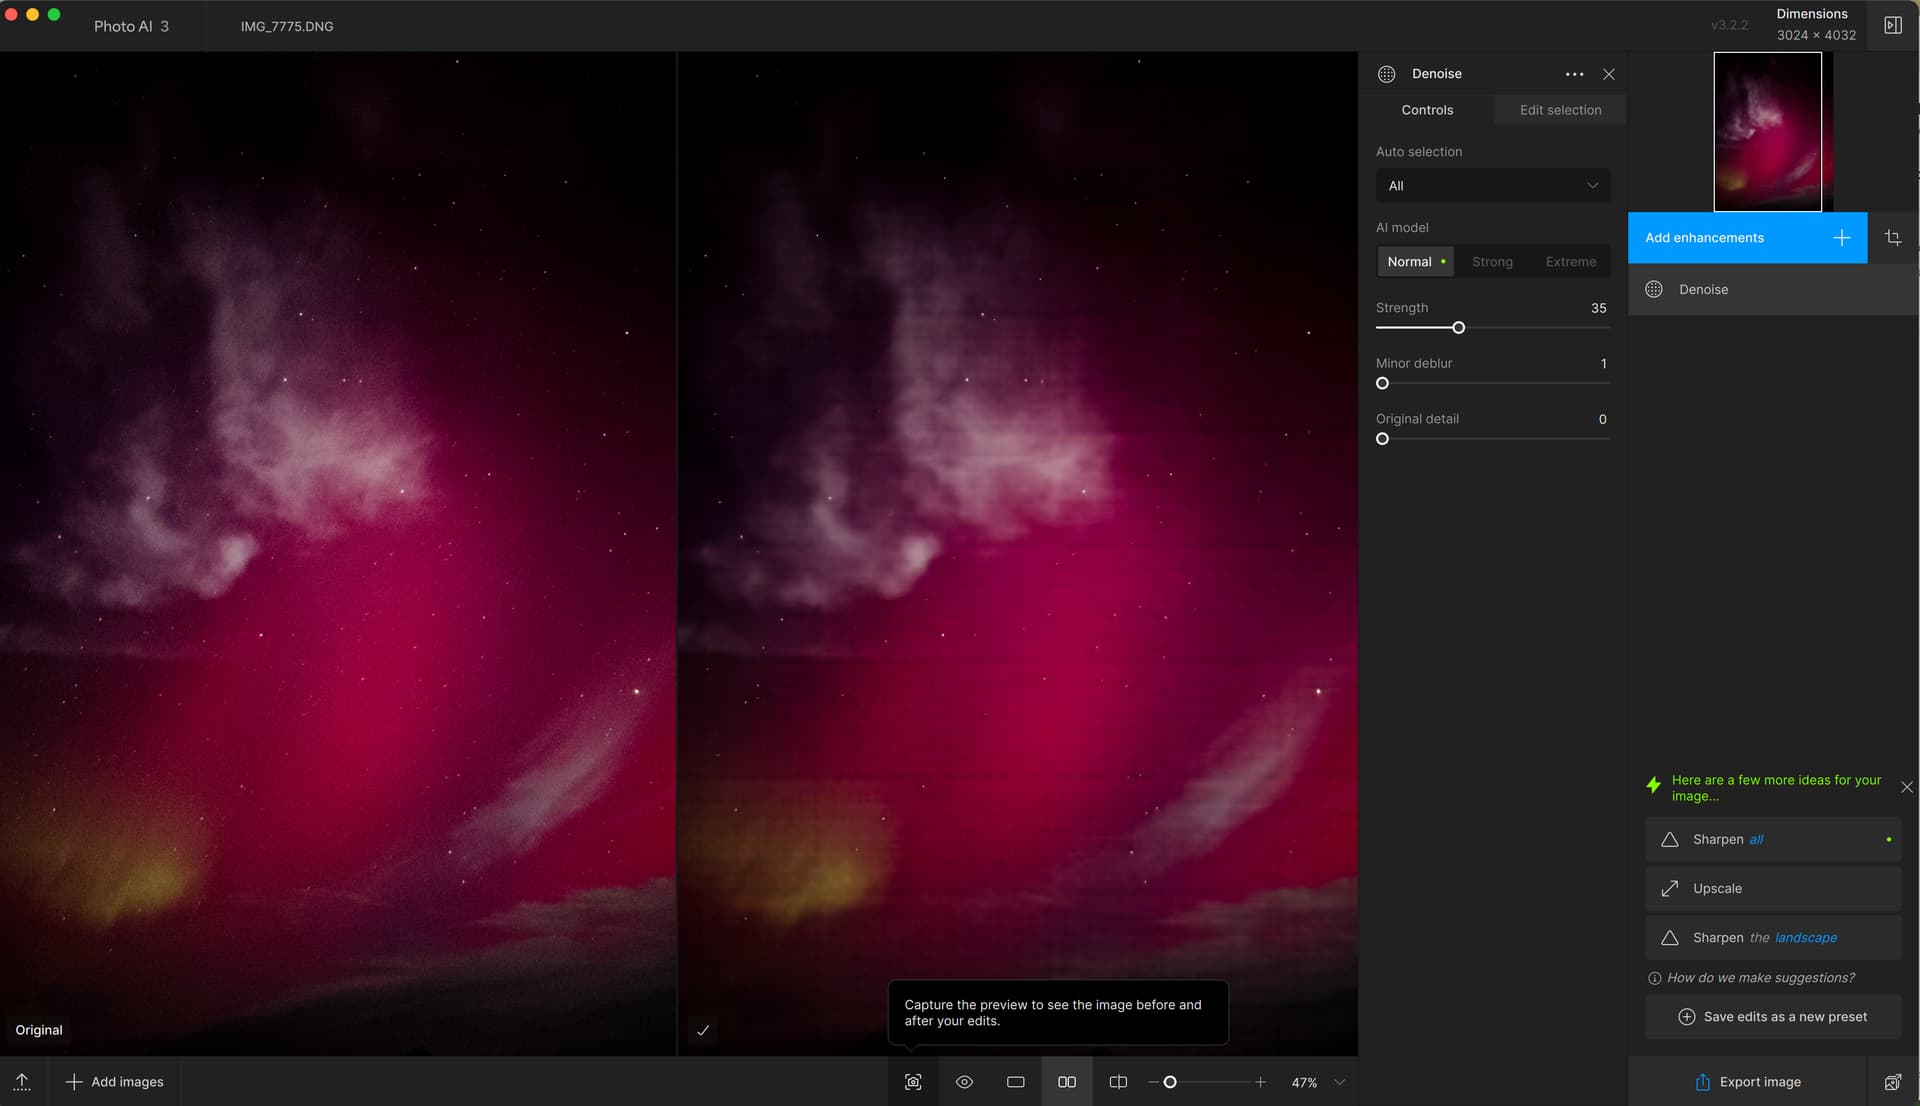The height and width of the screenshot is (1106, 1920).
Task: Switch to single view layout icon
Action: point(1015,1082)
